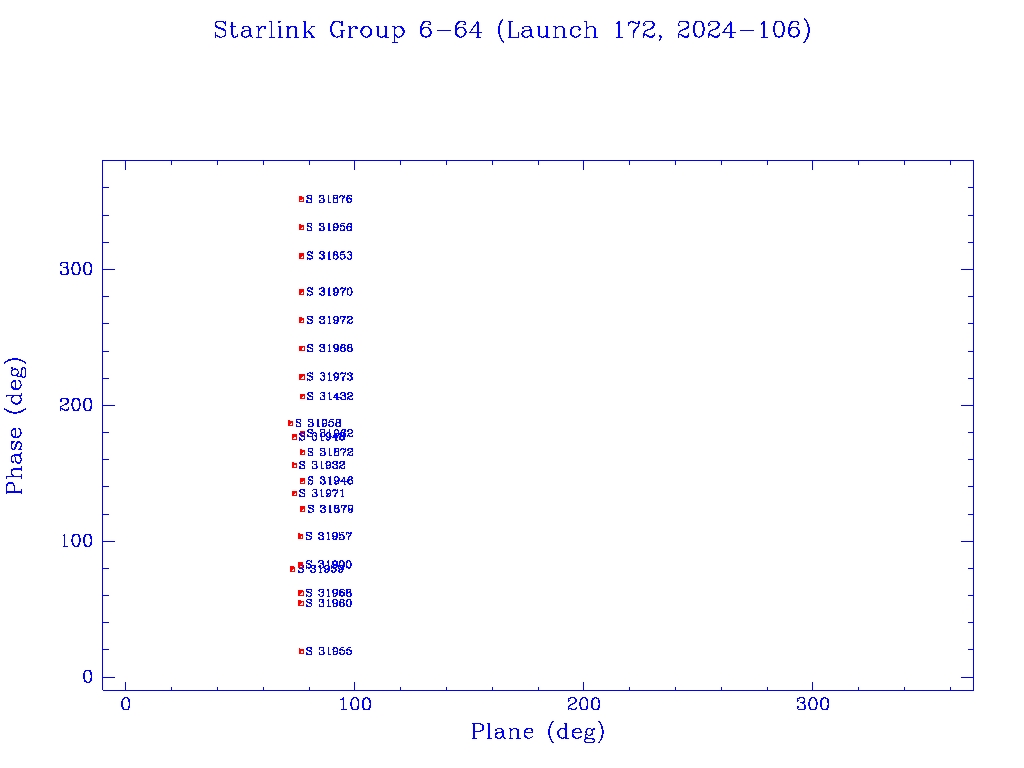Click the satellite label 'S 31879'
This screenshot has width=1024, height=768.
coord(330,509)
